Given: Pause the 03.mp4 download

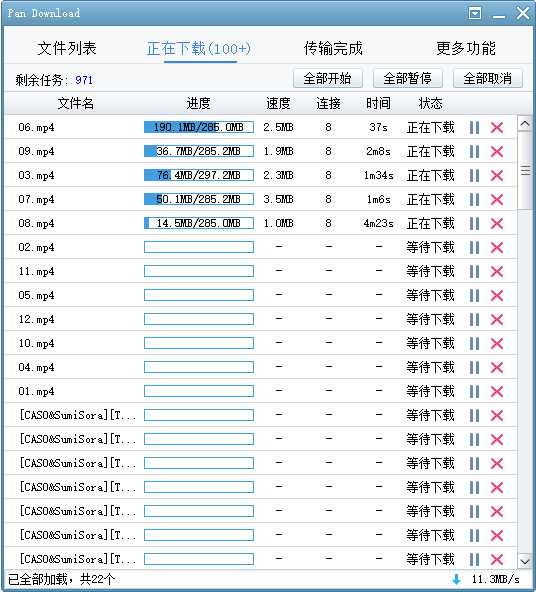Looking at the screenshot, I should click(474, 176).
